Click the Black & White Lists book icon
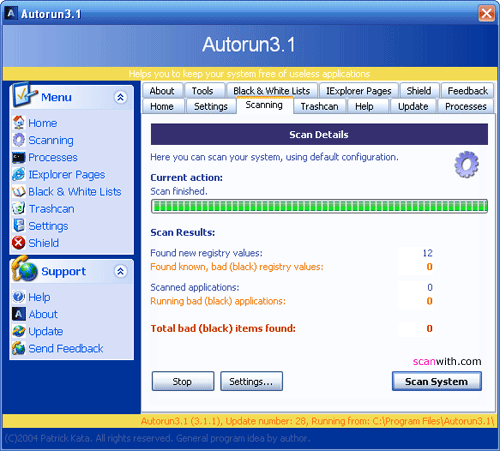This screenshot has height=451, width=500. click(x=19, y=192)
